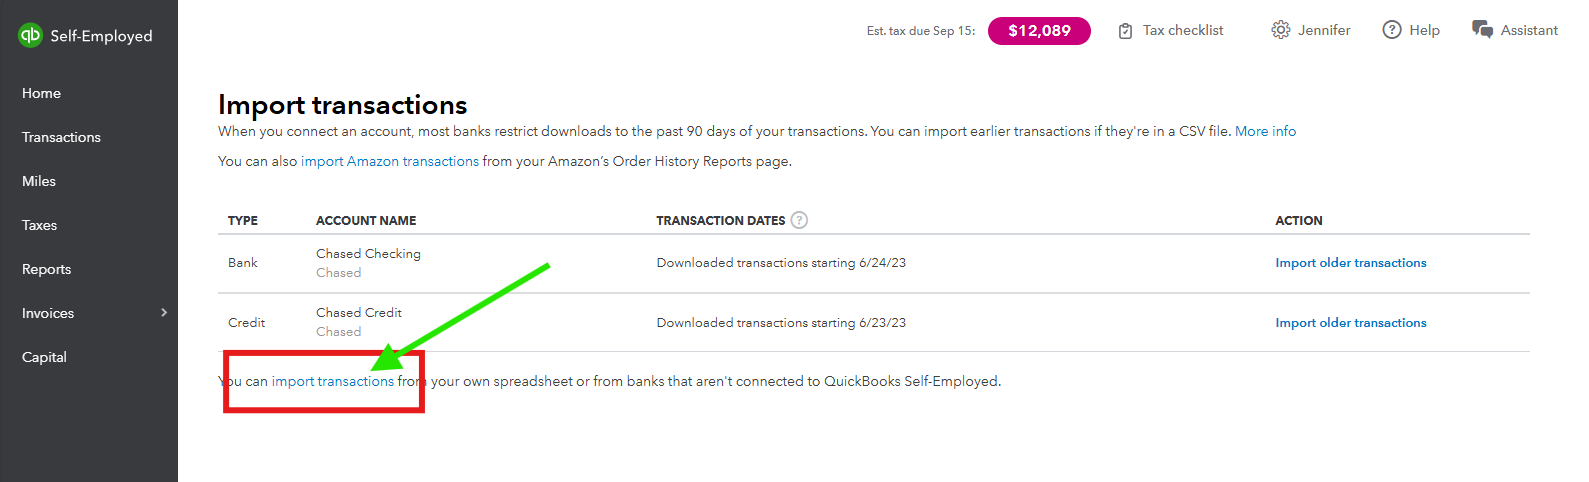Open Reports in sidebar

point(46,269)
